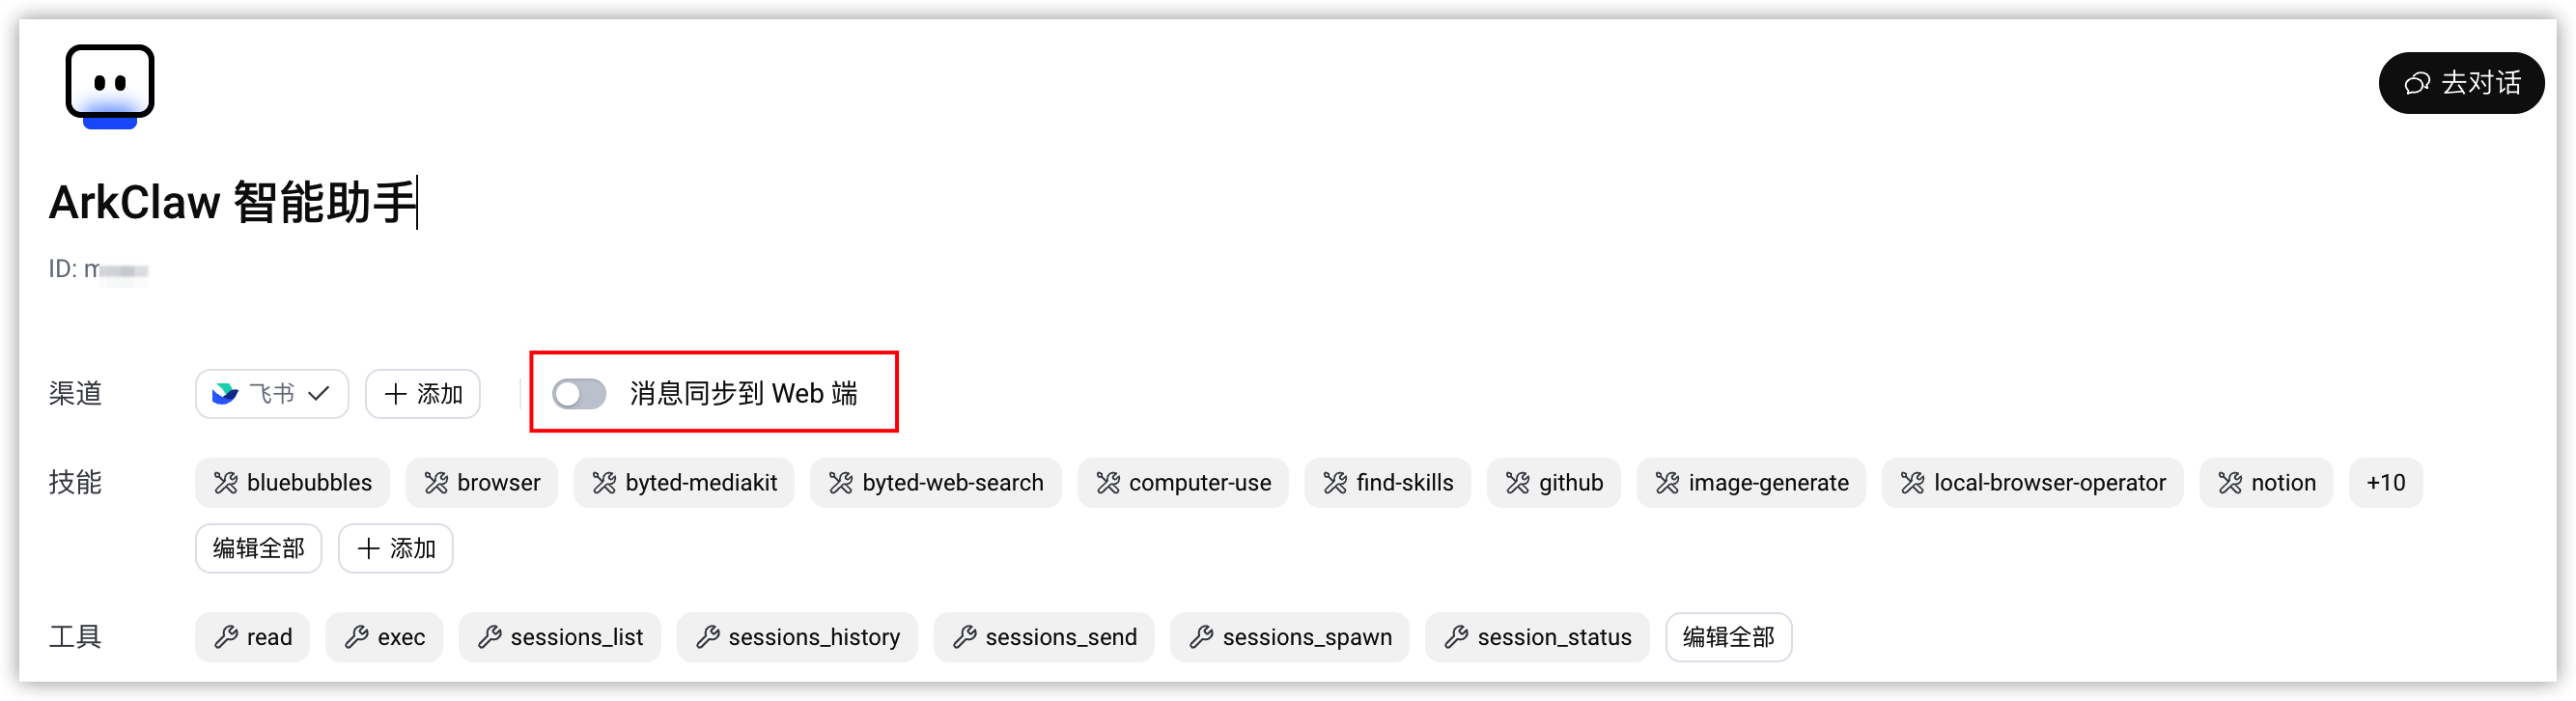The width and height of the screenshot is (2576, 701).
Task: Toggle 消息同步到 Web 端 switch
Action: 579,394
